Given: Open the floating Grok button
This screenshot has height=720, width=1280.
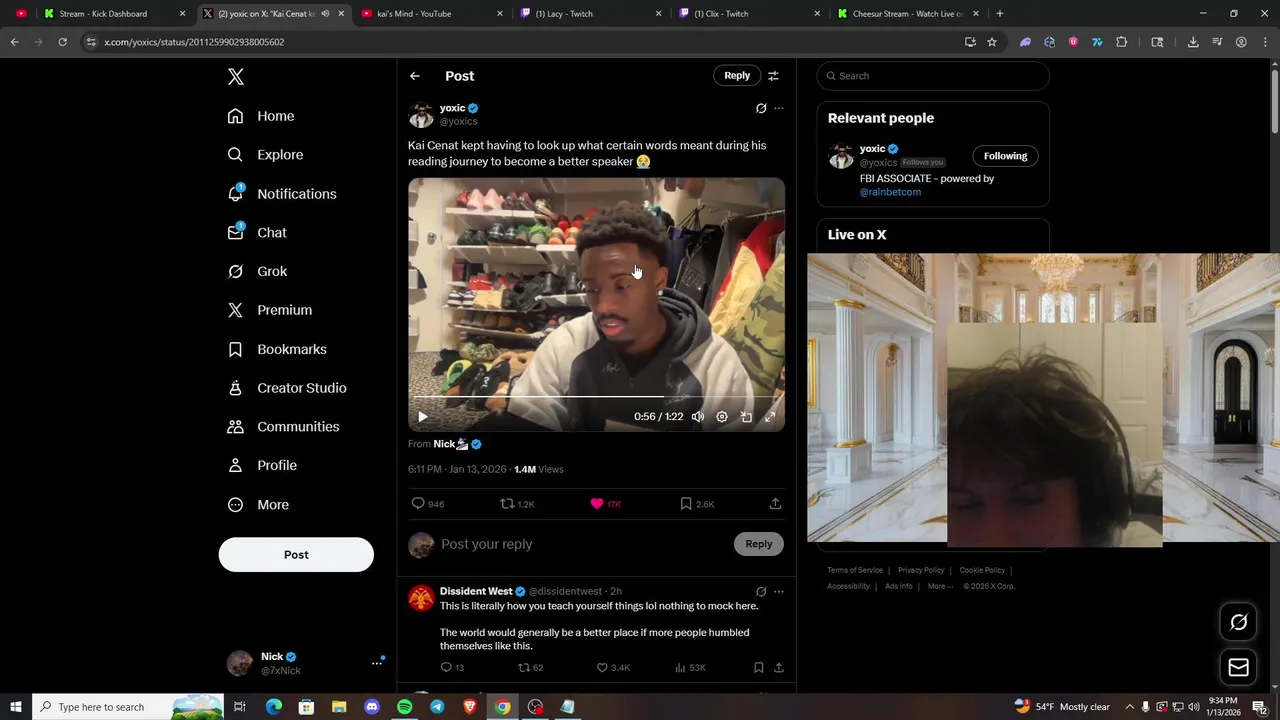Looking at the screenshot, I should coord(1238,623).
